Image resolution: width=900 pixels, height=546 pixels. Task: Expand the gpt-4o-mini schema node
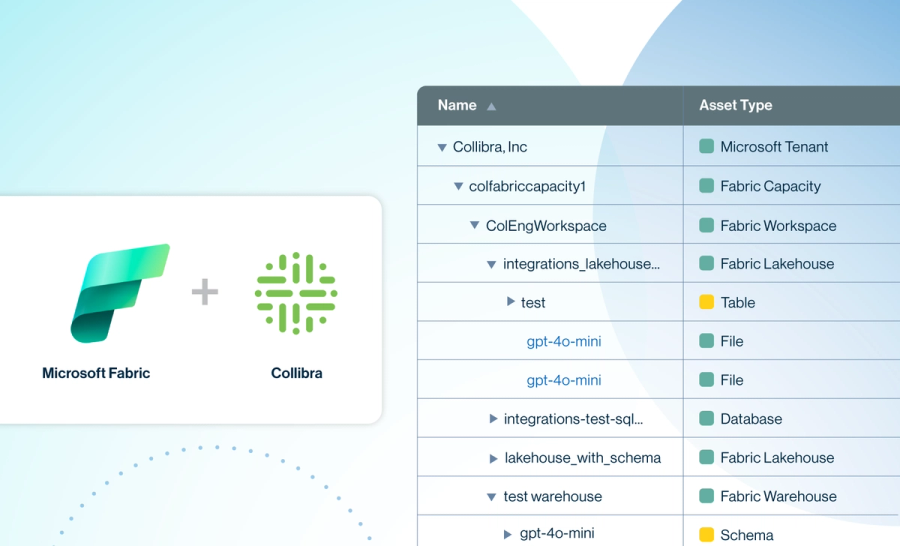(507, 535)
